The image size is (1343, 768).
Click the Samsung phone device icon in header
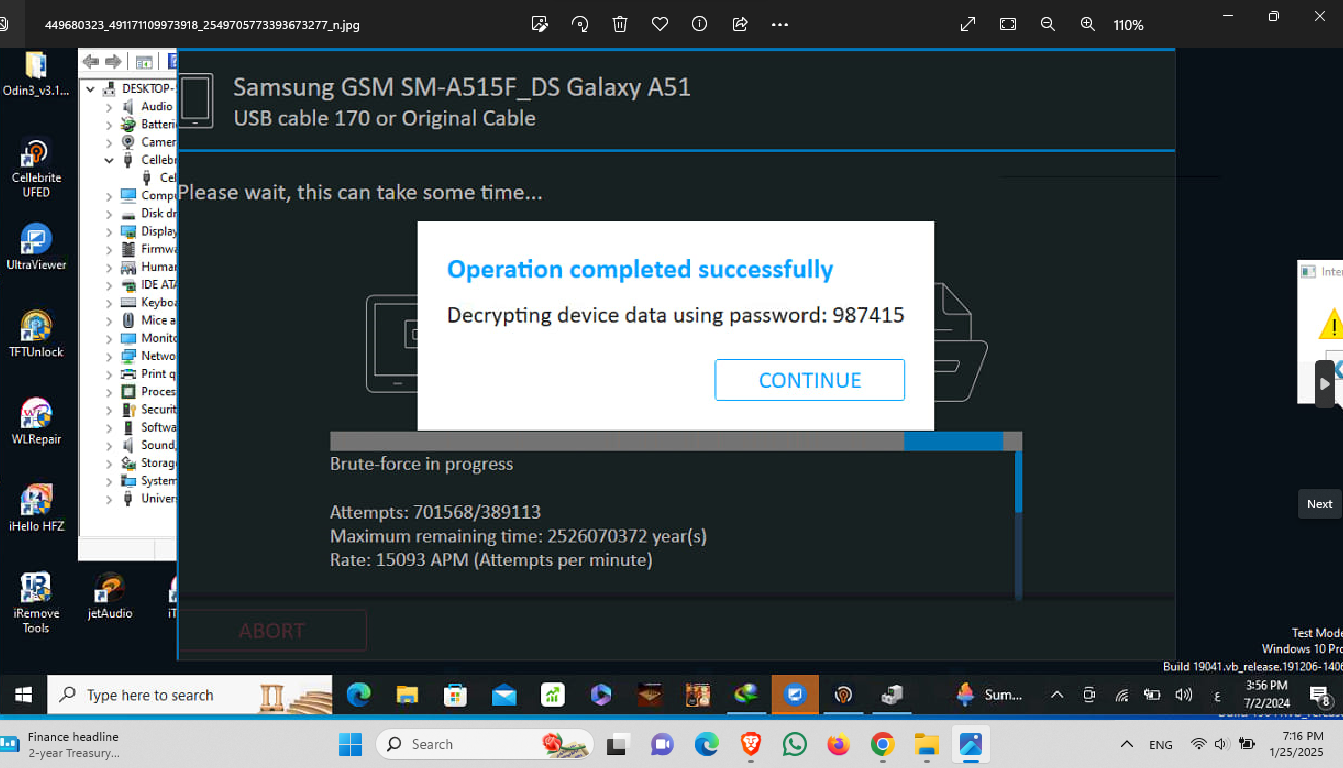pos(197,101)
